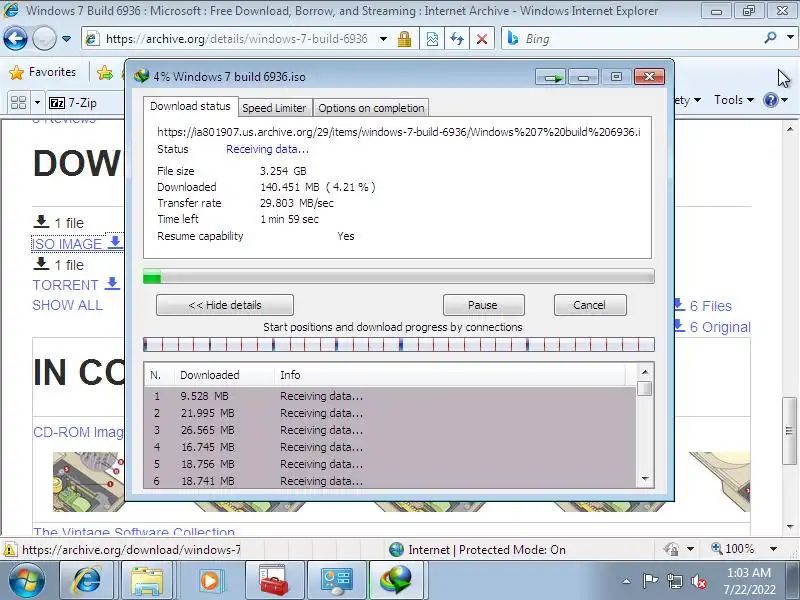Click the add to favorites bar icon
The height and width of the screenshot is (600, 800).
point(105,73)
